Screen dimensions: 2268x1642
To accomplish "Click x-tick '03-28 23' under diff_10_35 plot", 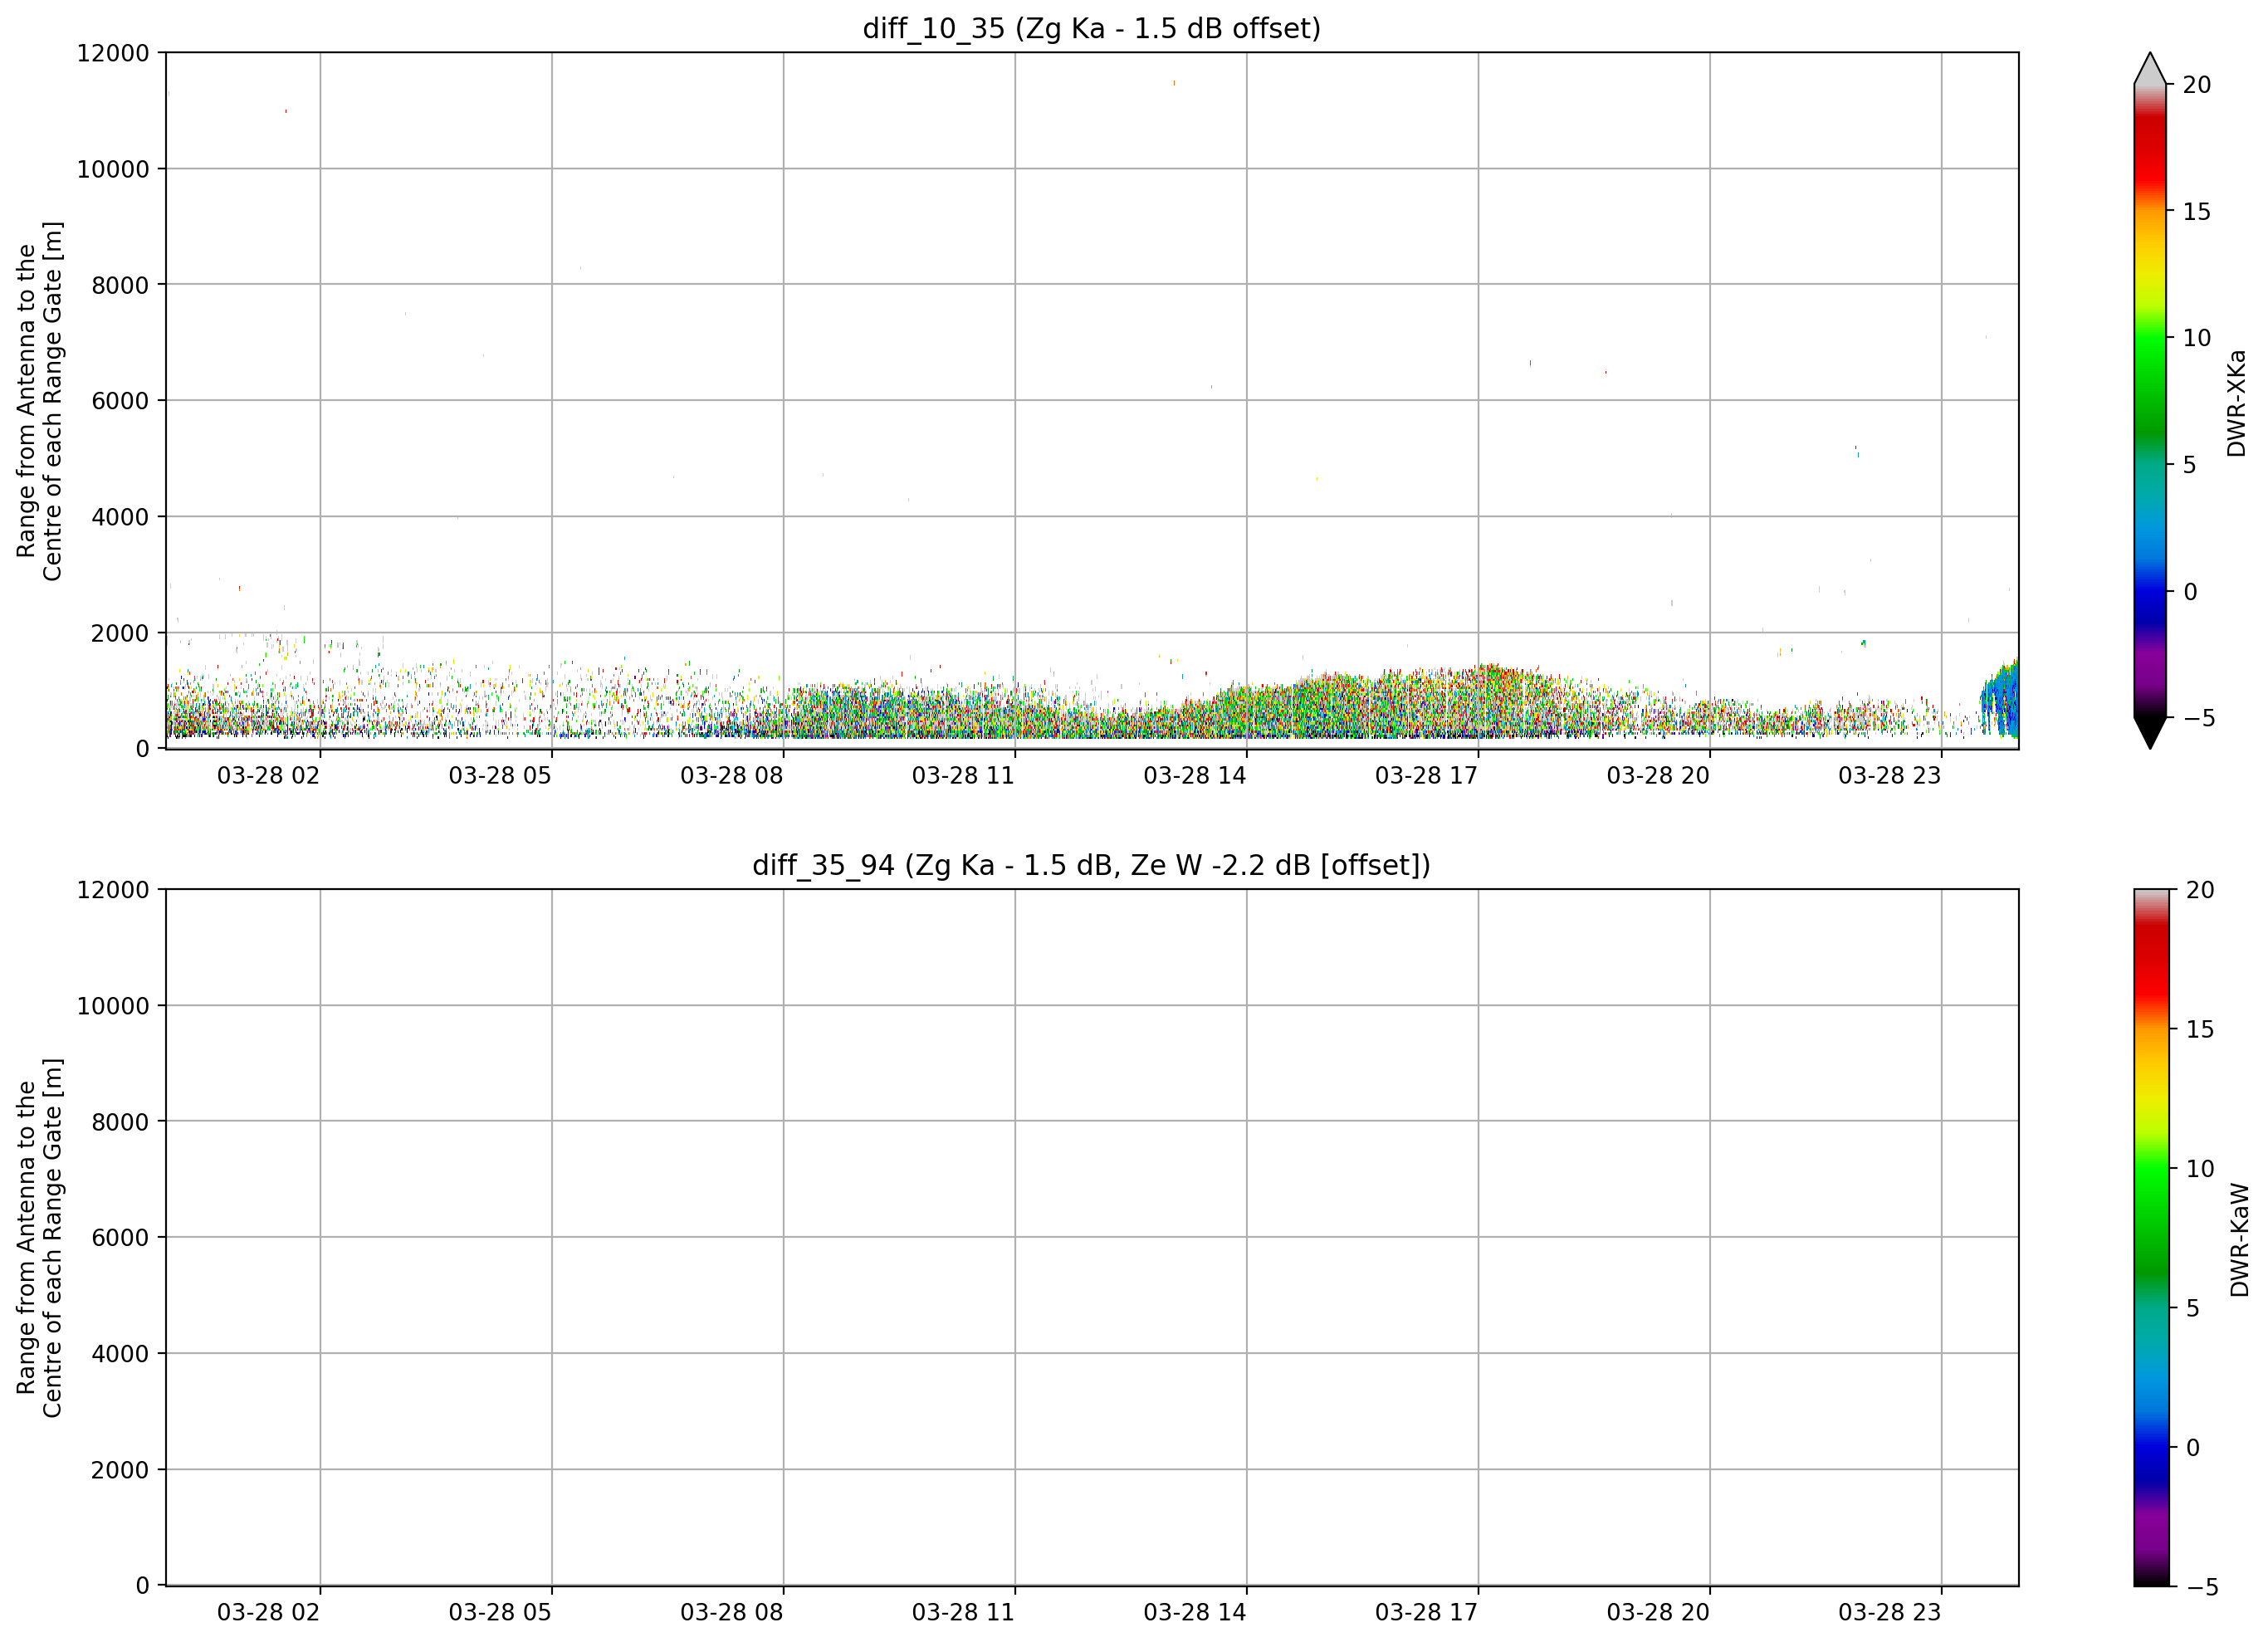I will pos(1889,775).
